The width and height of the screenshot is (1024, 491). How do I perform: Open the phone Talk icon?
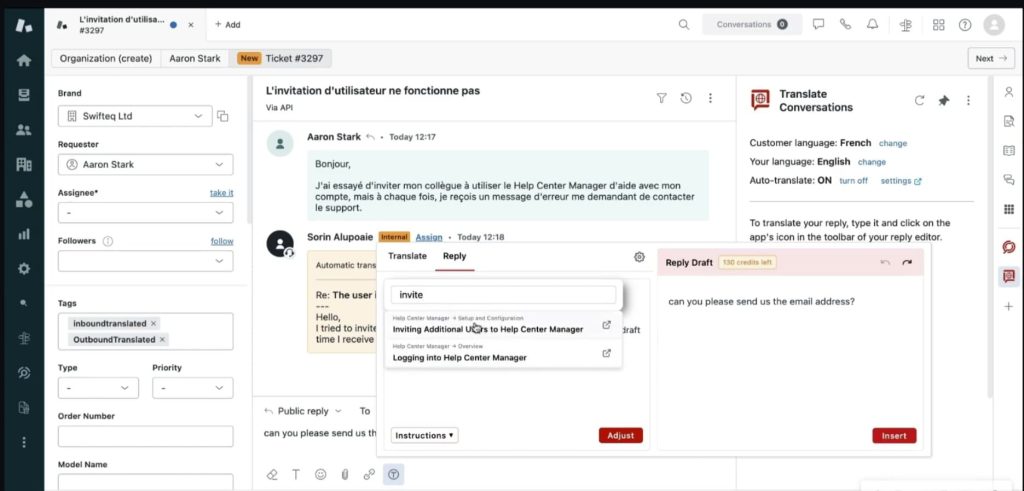(x=846, y=25)
